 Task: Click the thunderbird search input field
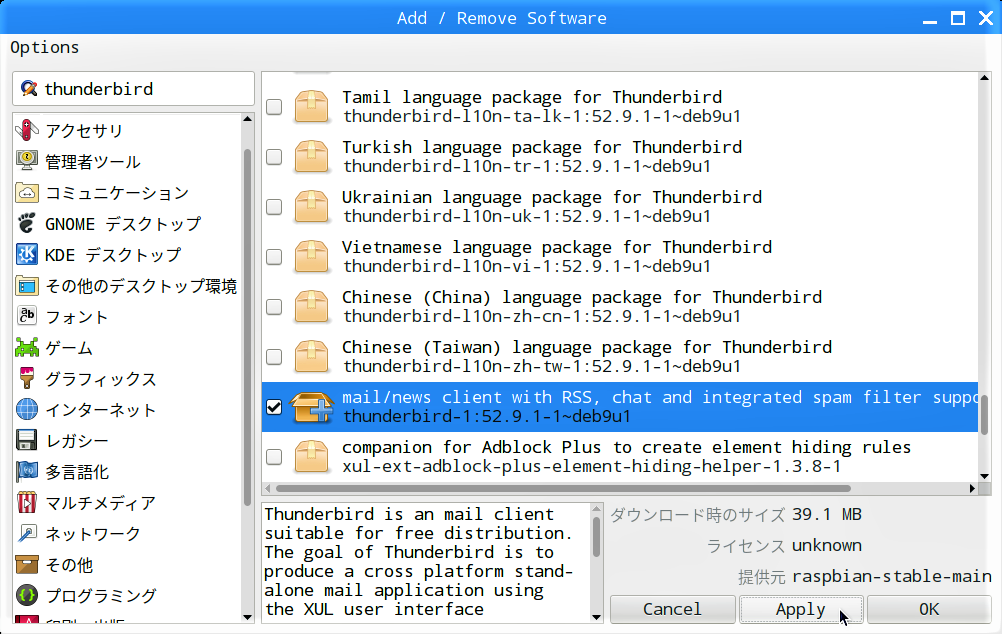tap(134, 88)
